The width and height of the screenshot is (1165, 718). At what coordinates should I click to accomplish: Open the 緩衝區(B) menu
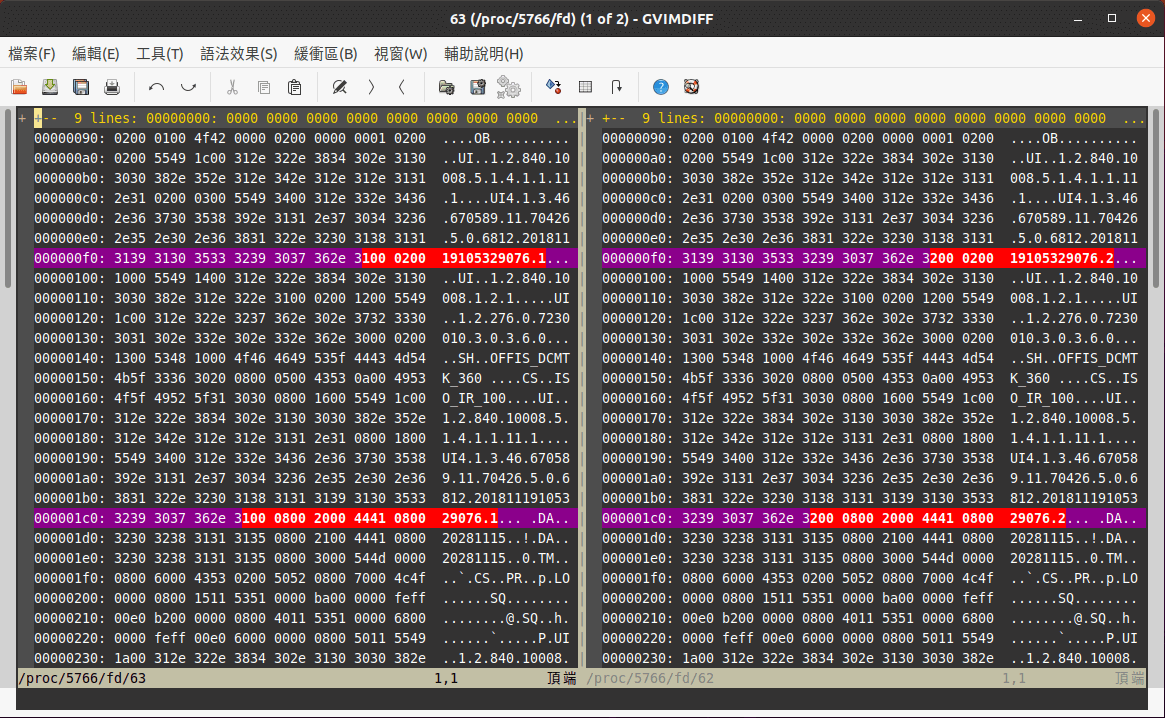tap(325, 54)
